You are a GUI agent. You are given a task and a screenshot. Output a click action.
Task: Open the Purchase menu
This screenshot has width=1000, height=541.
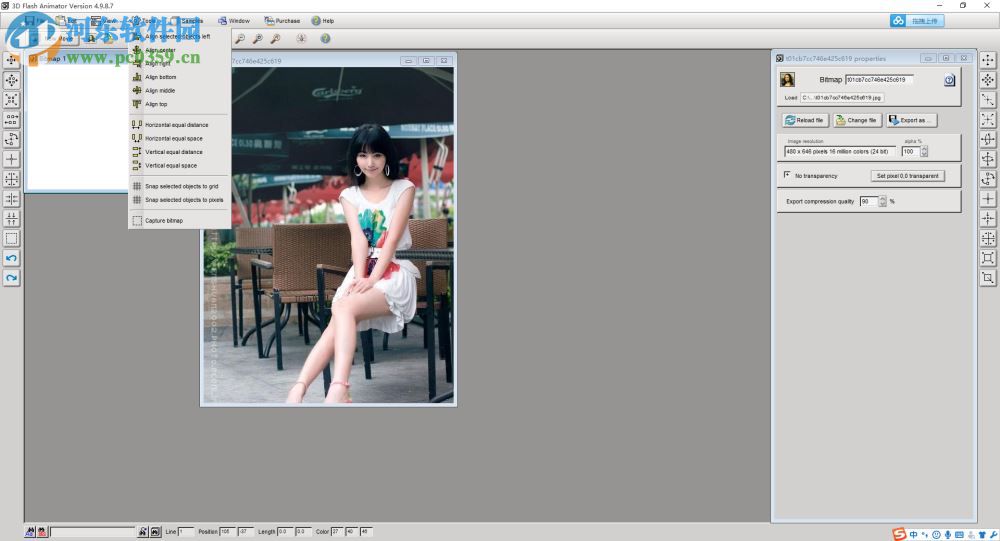pyautogui.click(x=282, y=21)
